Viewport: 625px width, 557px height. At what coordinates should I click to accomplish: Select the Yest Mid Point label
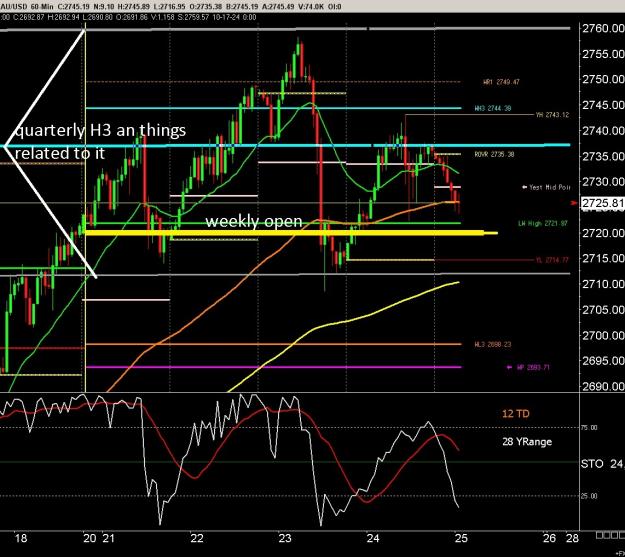546,187
